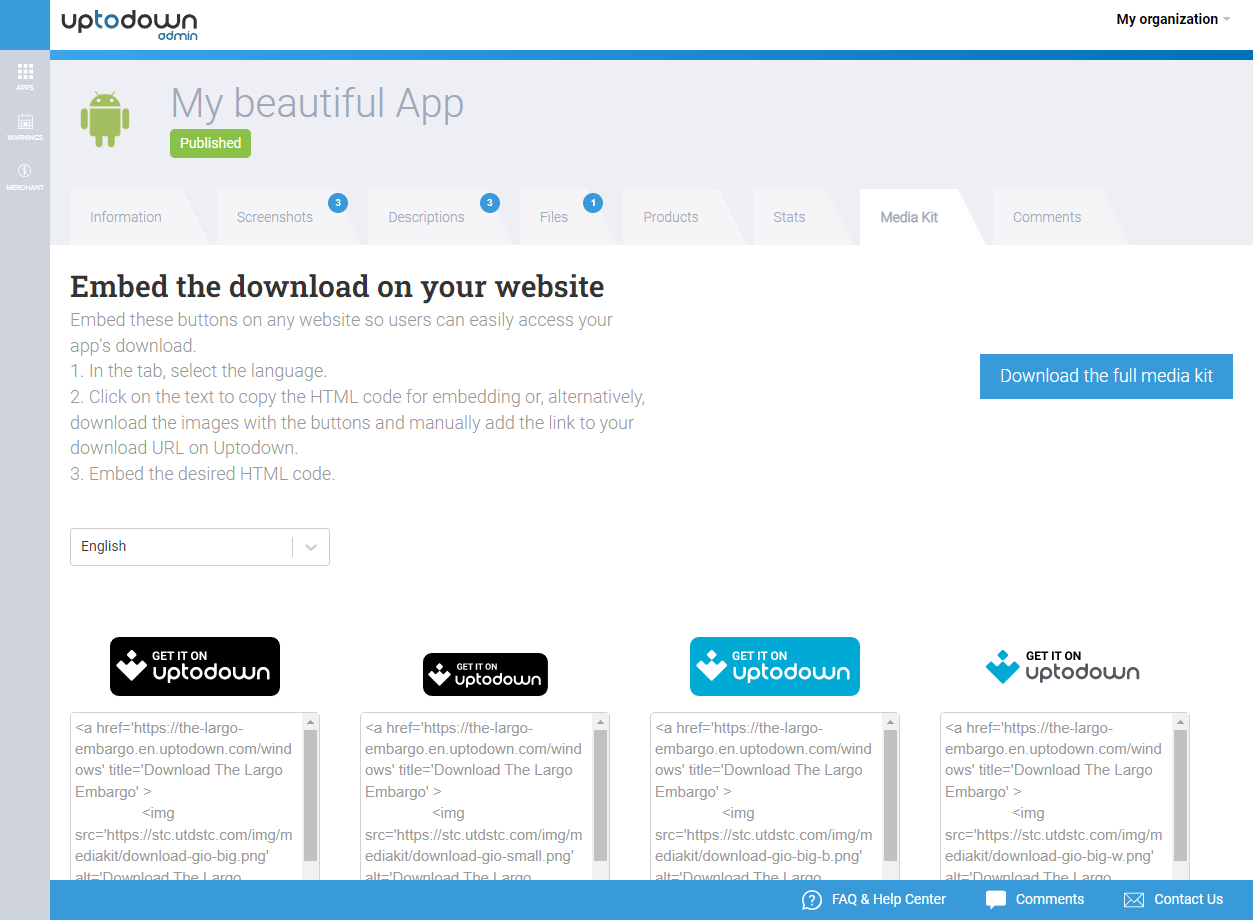Image resolution: width=1253 pixels, height=920 pixels.
Task: Switch to the Files tab
Action: tap(554, 217)
